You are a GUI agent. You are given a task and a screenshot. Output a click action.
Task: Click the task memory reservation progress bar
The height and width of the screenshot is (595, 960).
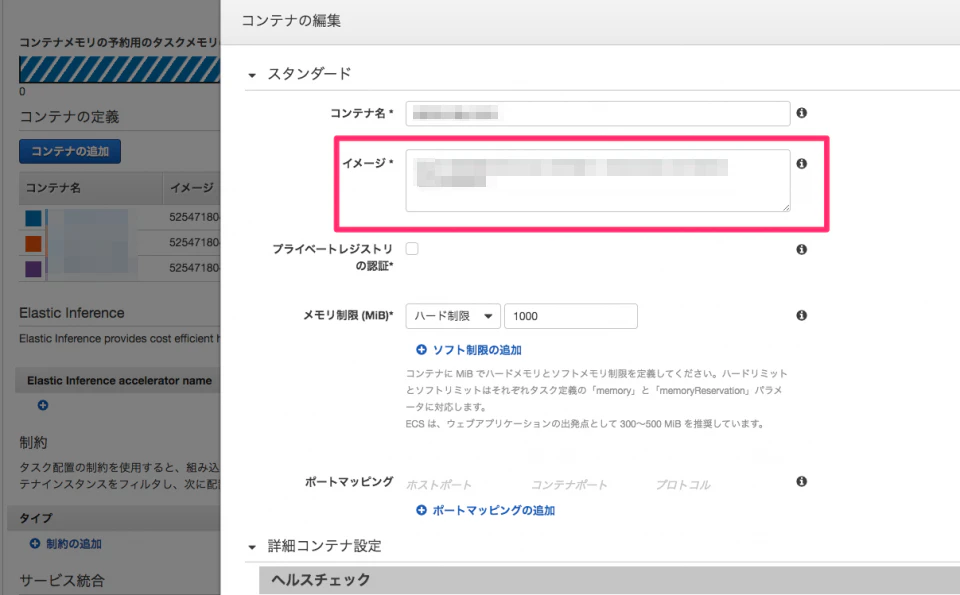120,71
